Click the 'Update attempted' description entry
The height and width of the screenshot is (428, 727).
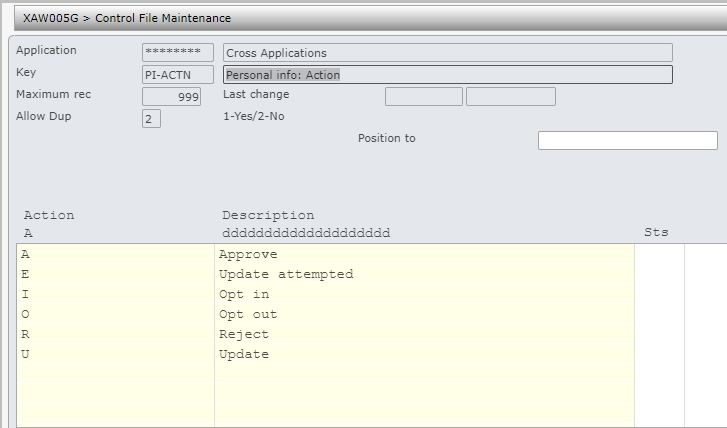(x=286, y=274)
